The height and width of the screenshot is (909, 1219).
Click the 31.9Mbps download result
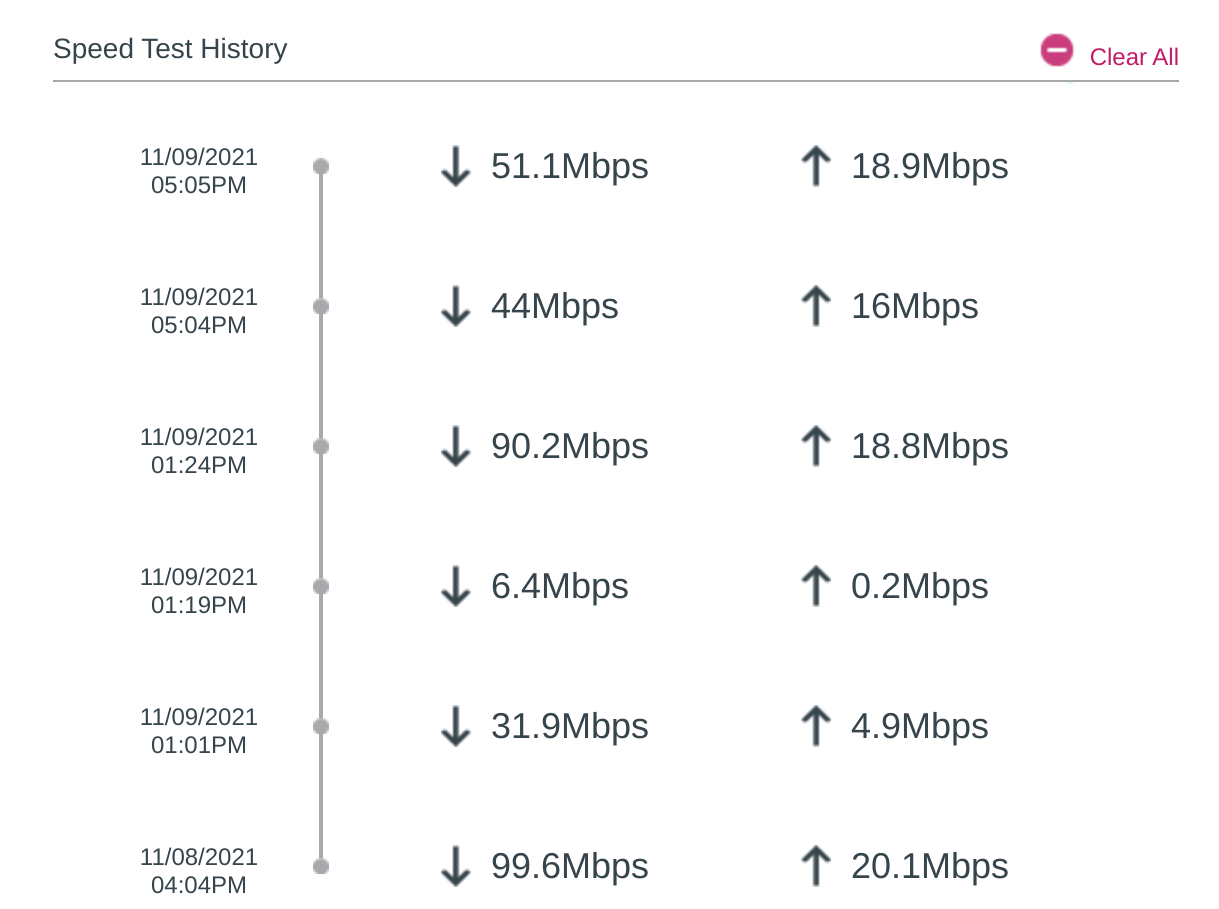[569, 726]
